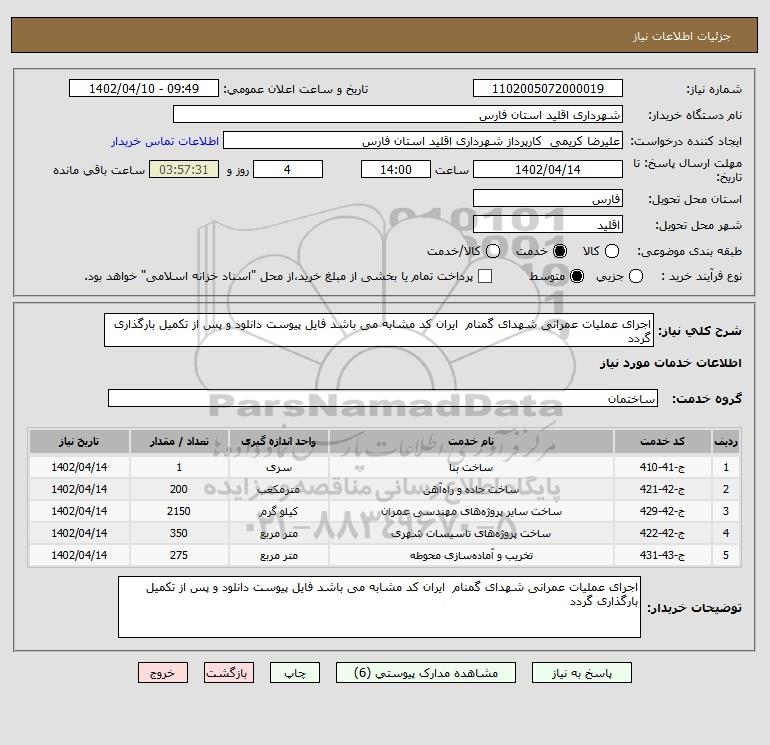Click the بازگشت back button
Viewport: 770px width, 745px height.
[229, 673]
